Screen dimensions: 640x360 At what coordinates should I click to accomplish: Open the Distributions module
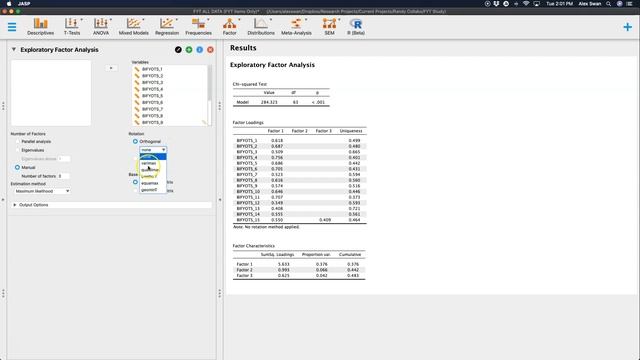coord(261,27)
